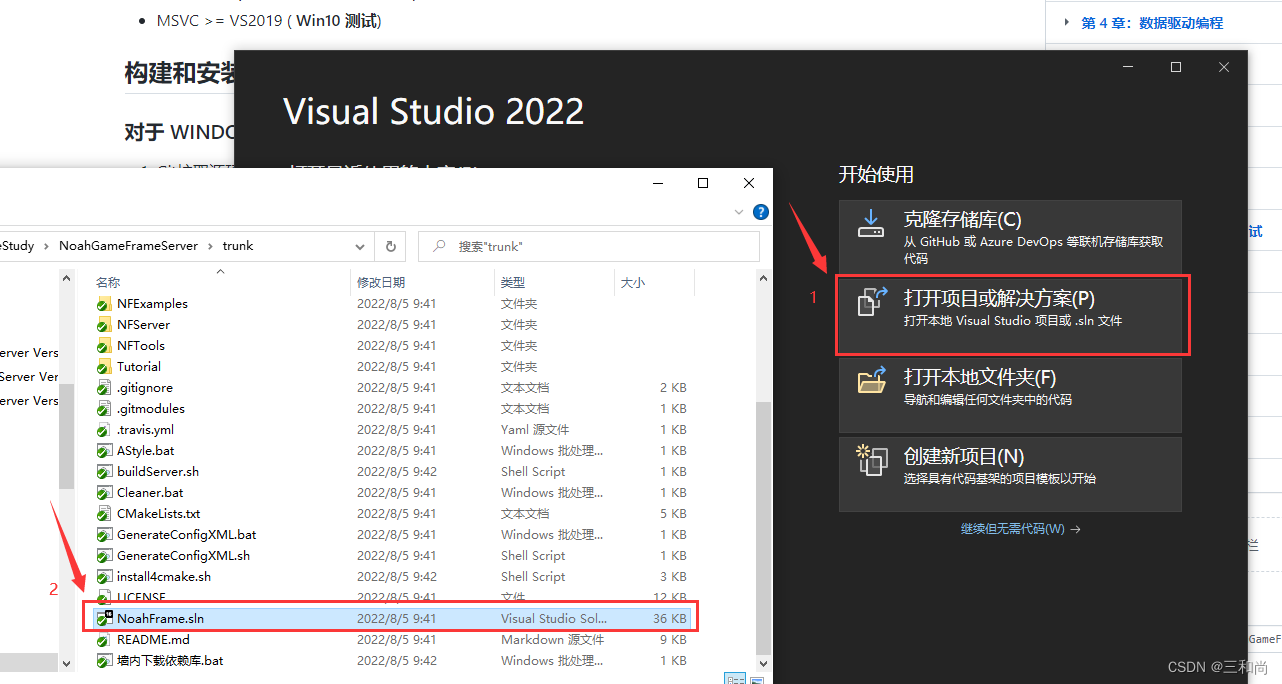Image resolution: width=1282 pixels, height=684 pixels.
Task: Click the 搜索"trunk" search box
Action: [589, 246]
